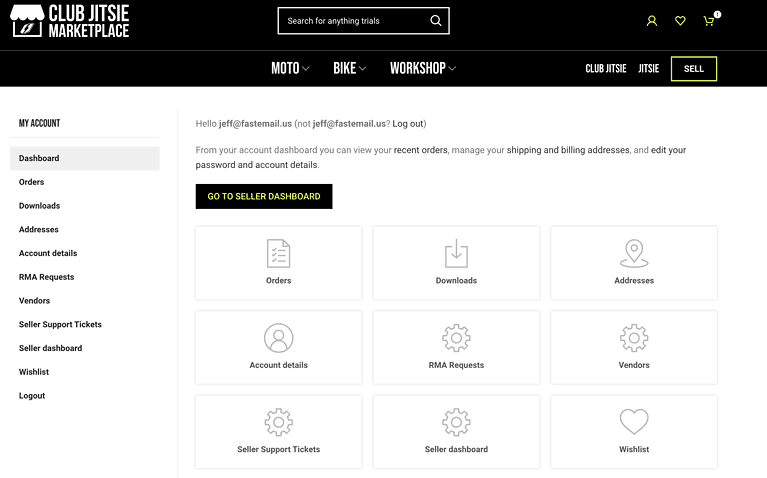Select Seller dashboard in the sidebar
Viewport: 767px width, 478px height.
(x=50, y=348)
